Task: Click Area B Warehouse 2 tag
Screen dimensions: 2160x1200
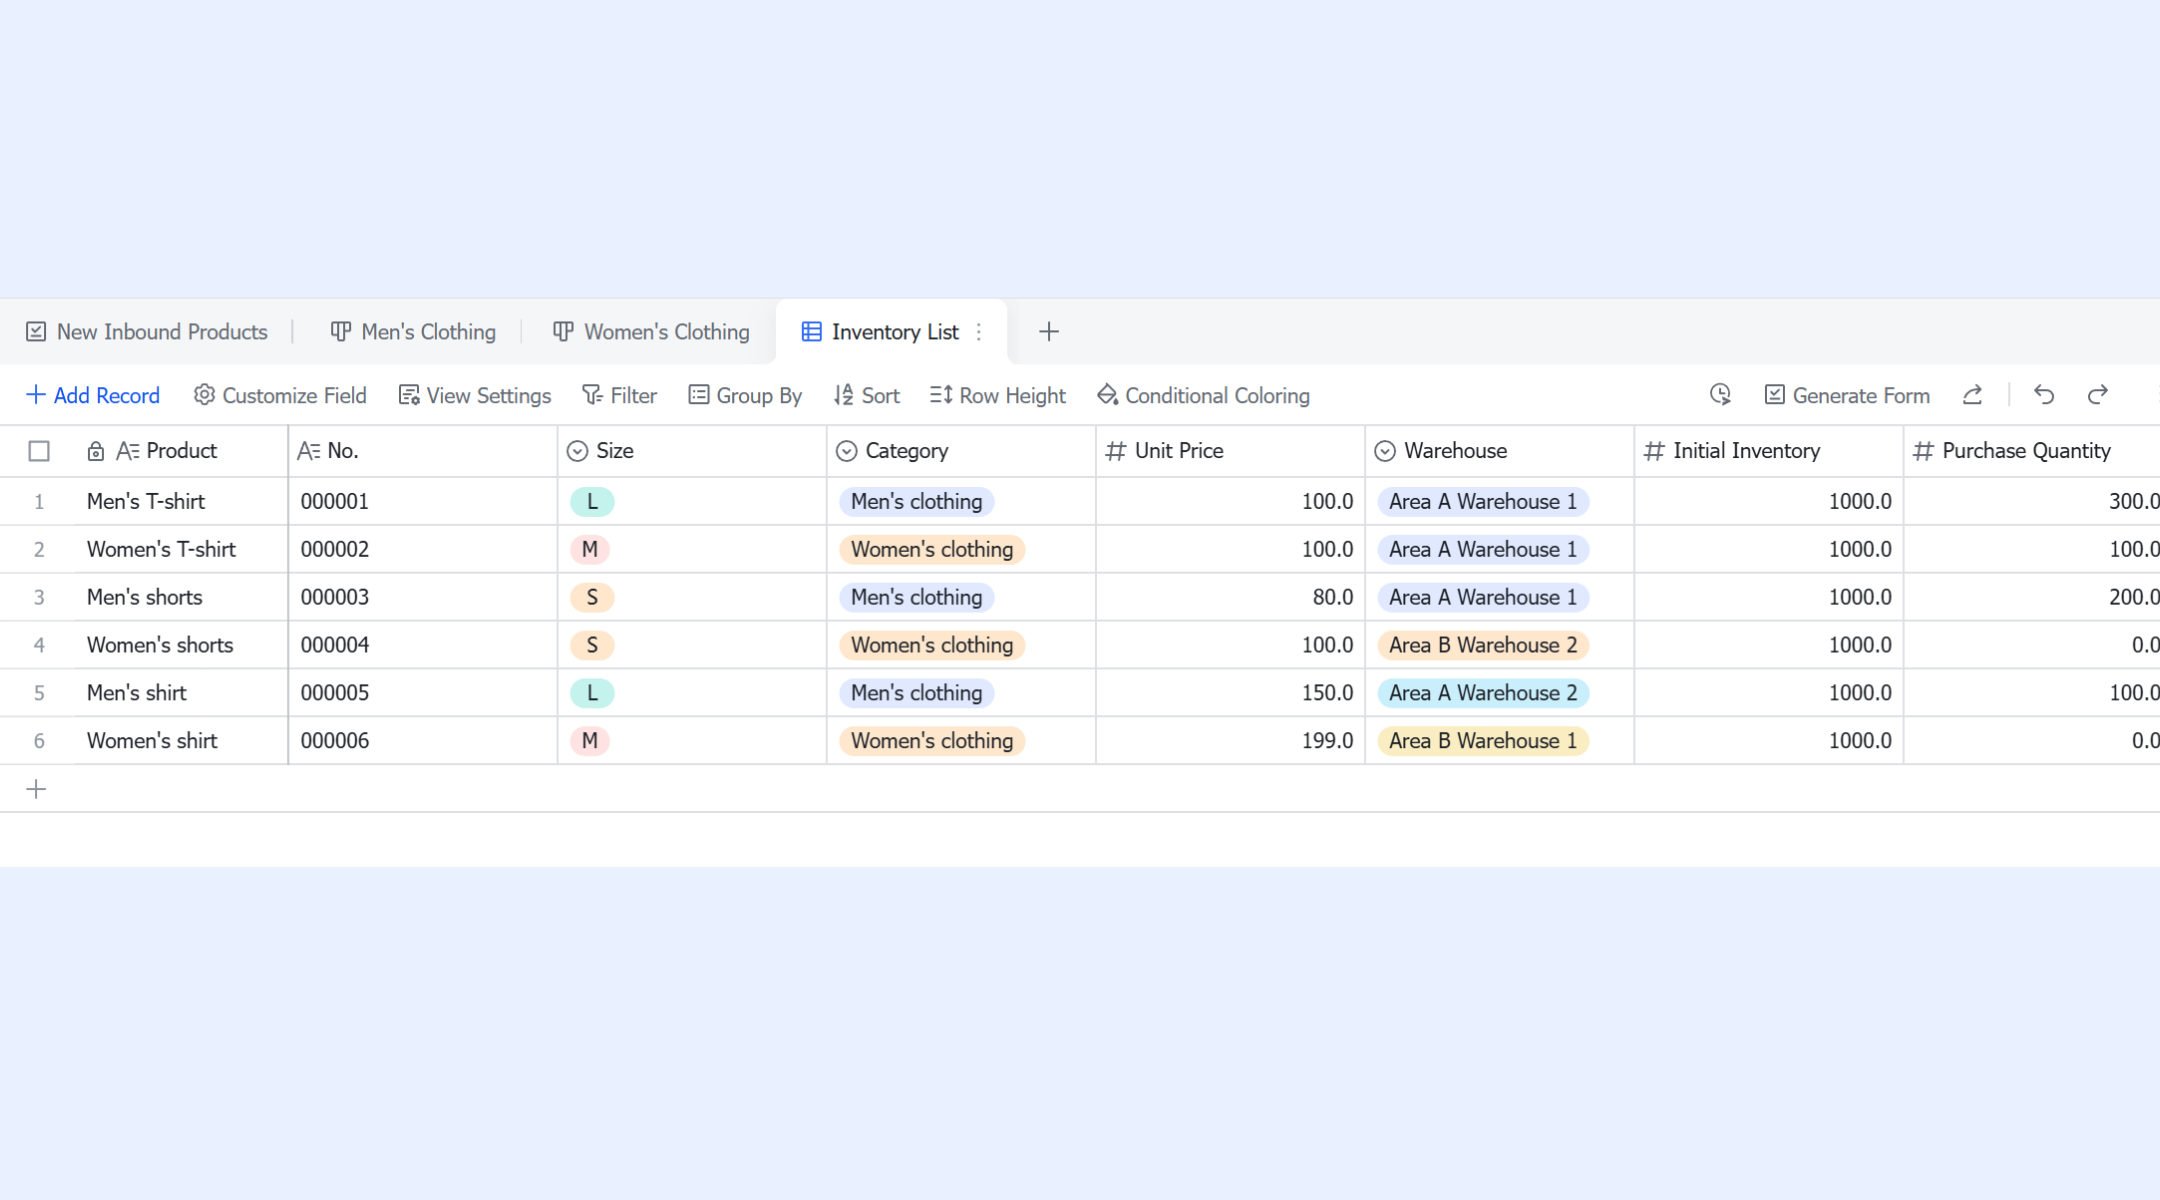Action: [1483, 646]
